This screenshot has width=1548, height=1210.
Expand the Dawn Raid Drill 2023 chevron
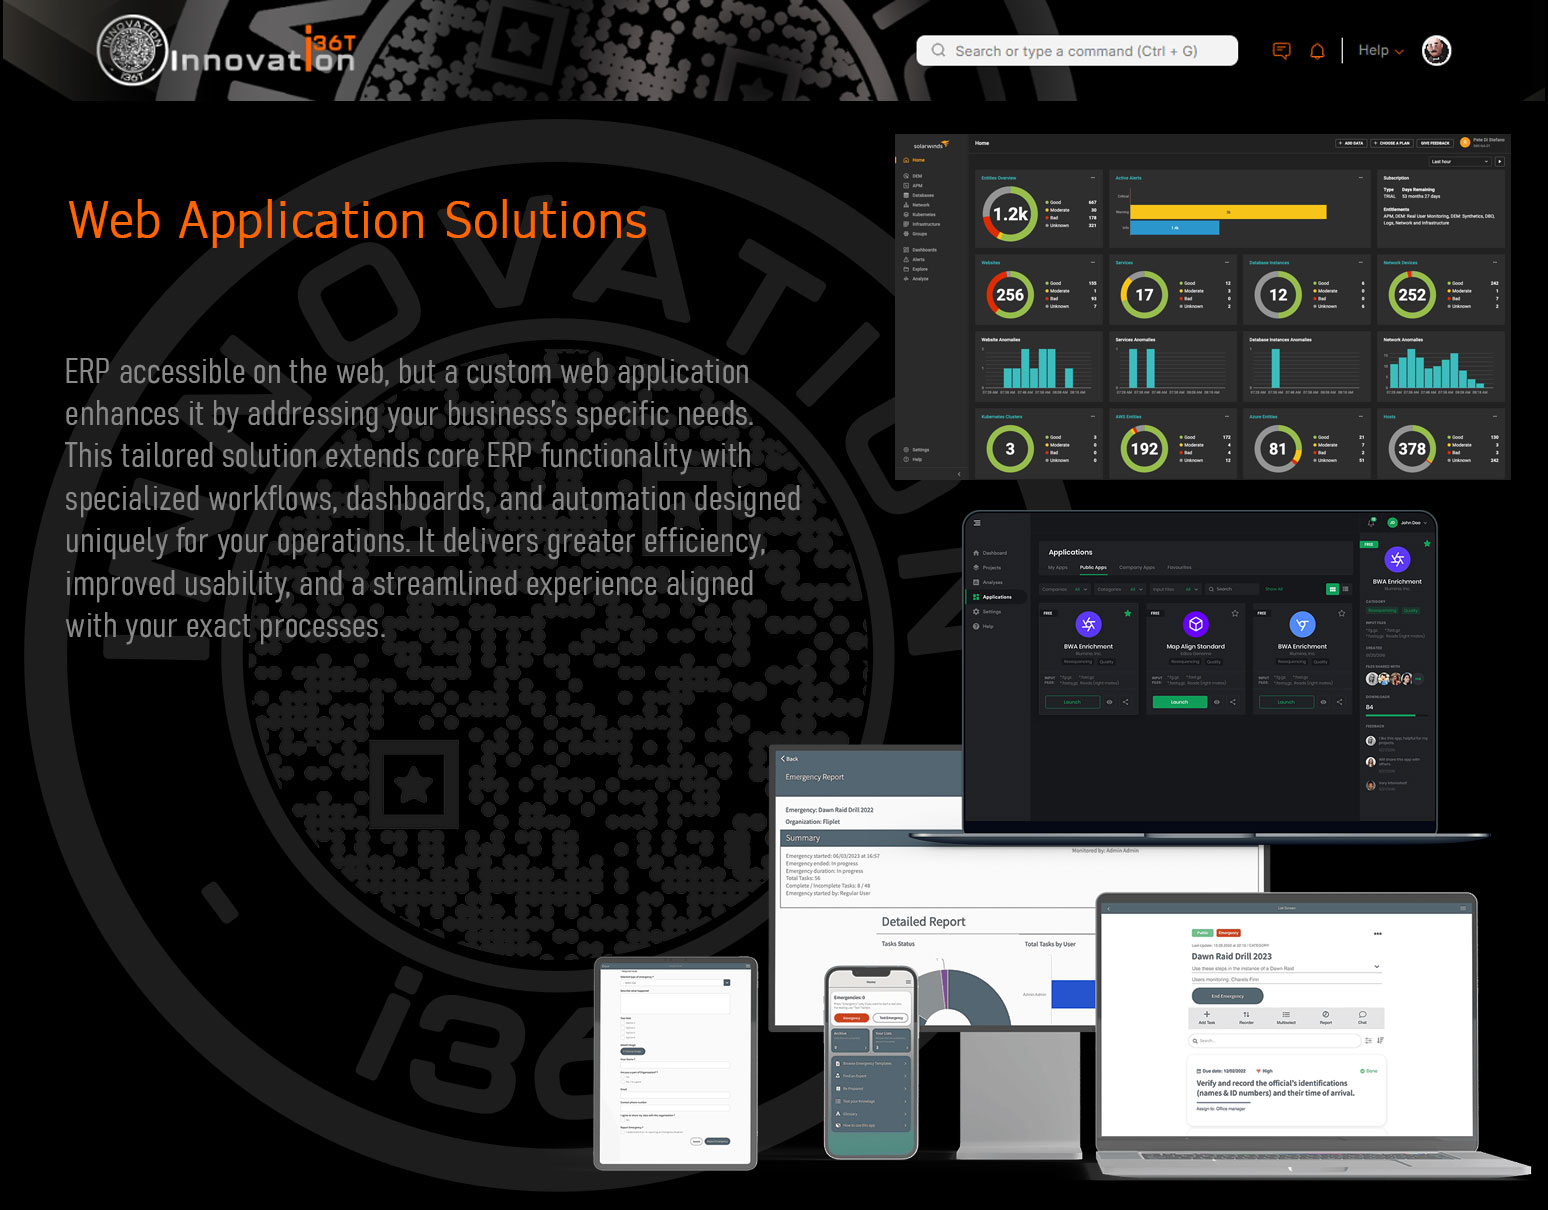point(1377,966)
